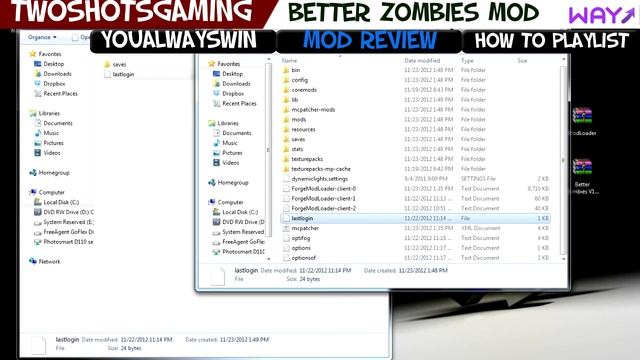Image resolution: width=640 pixels, height=360 pixels.
Task: Open Recent Places in front window sidebar
Action: (x=239, y=104)
